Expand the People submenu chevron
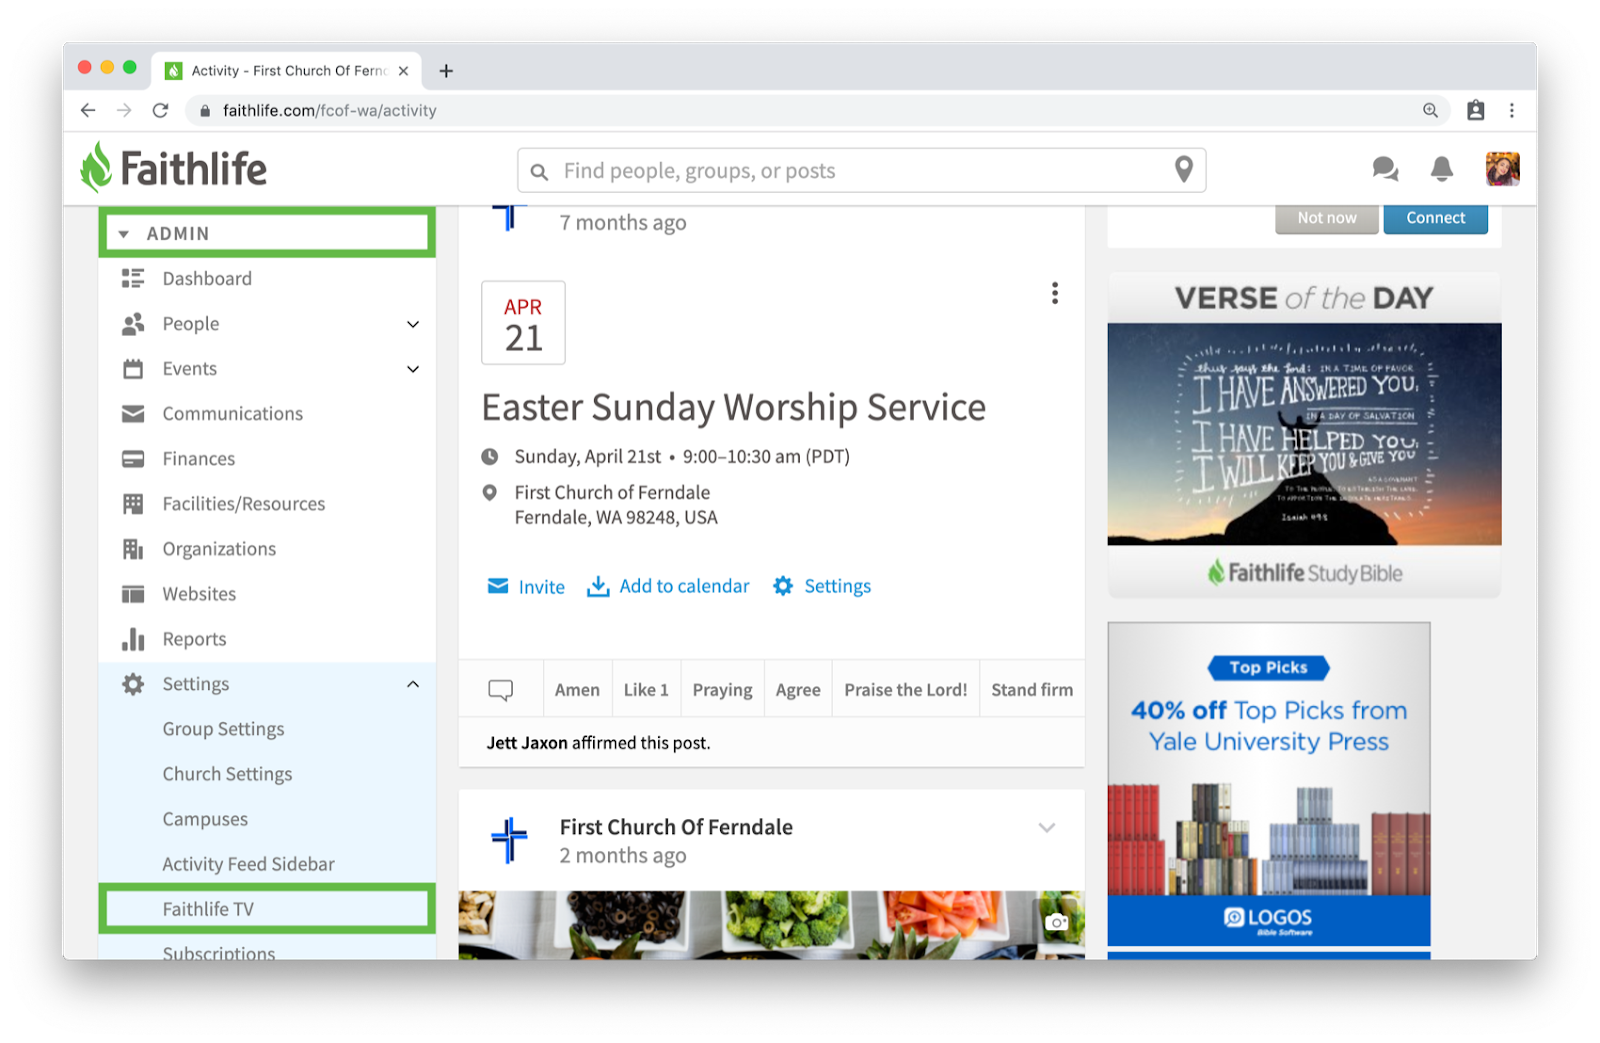Screen dimensions: 1600x1043 click(x=413, y=324)
